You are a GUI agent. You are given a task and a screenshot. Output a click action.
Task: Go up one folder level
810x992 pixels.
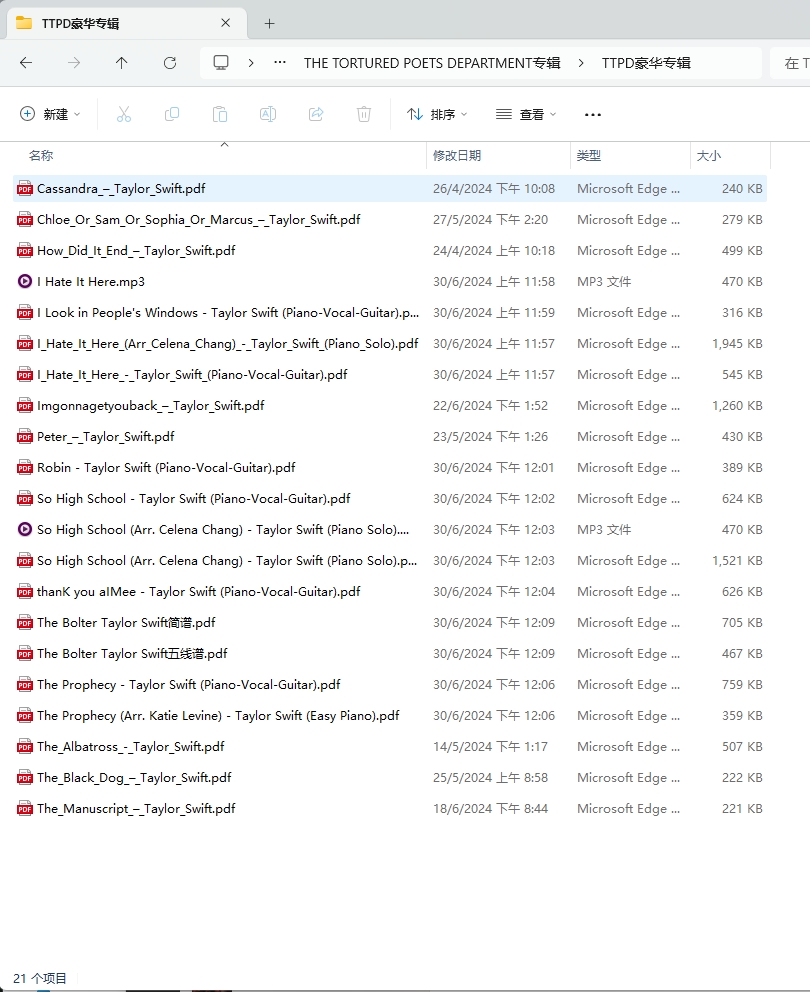122,63
